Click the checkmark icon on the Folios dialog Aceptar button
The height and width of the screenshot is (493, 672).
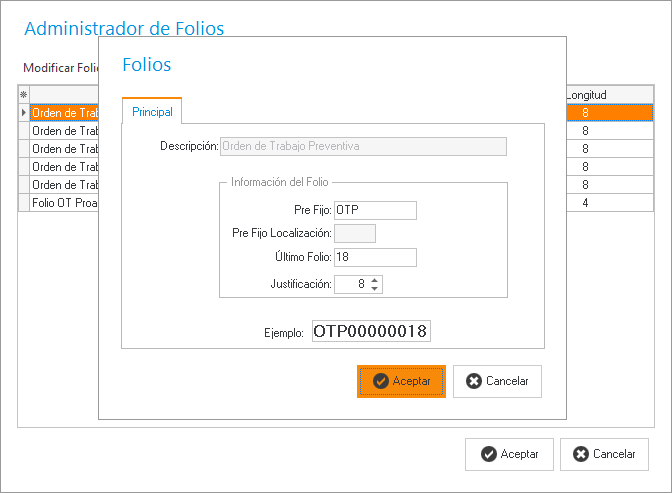380,381
